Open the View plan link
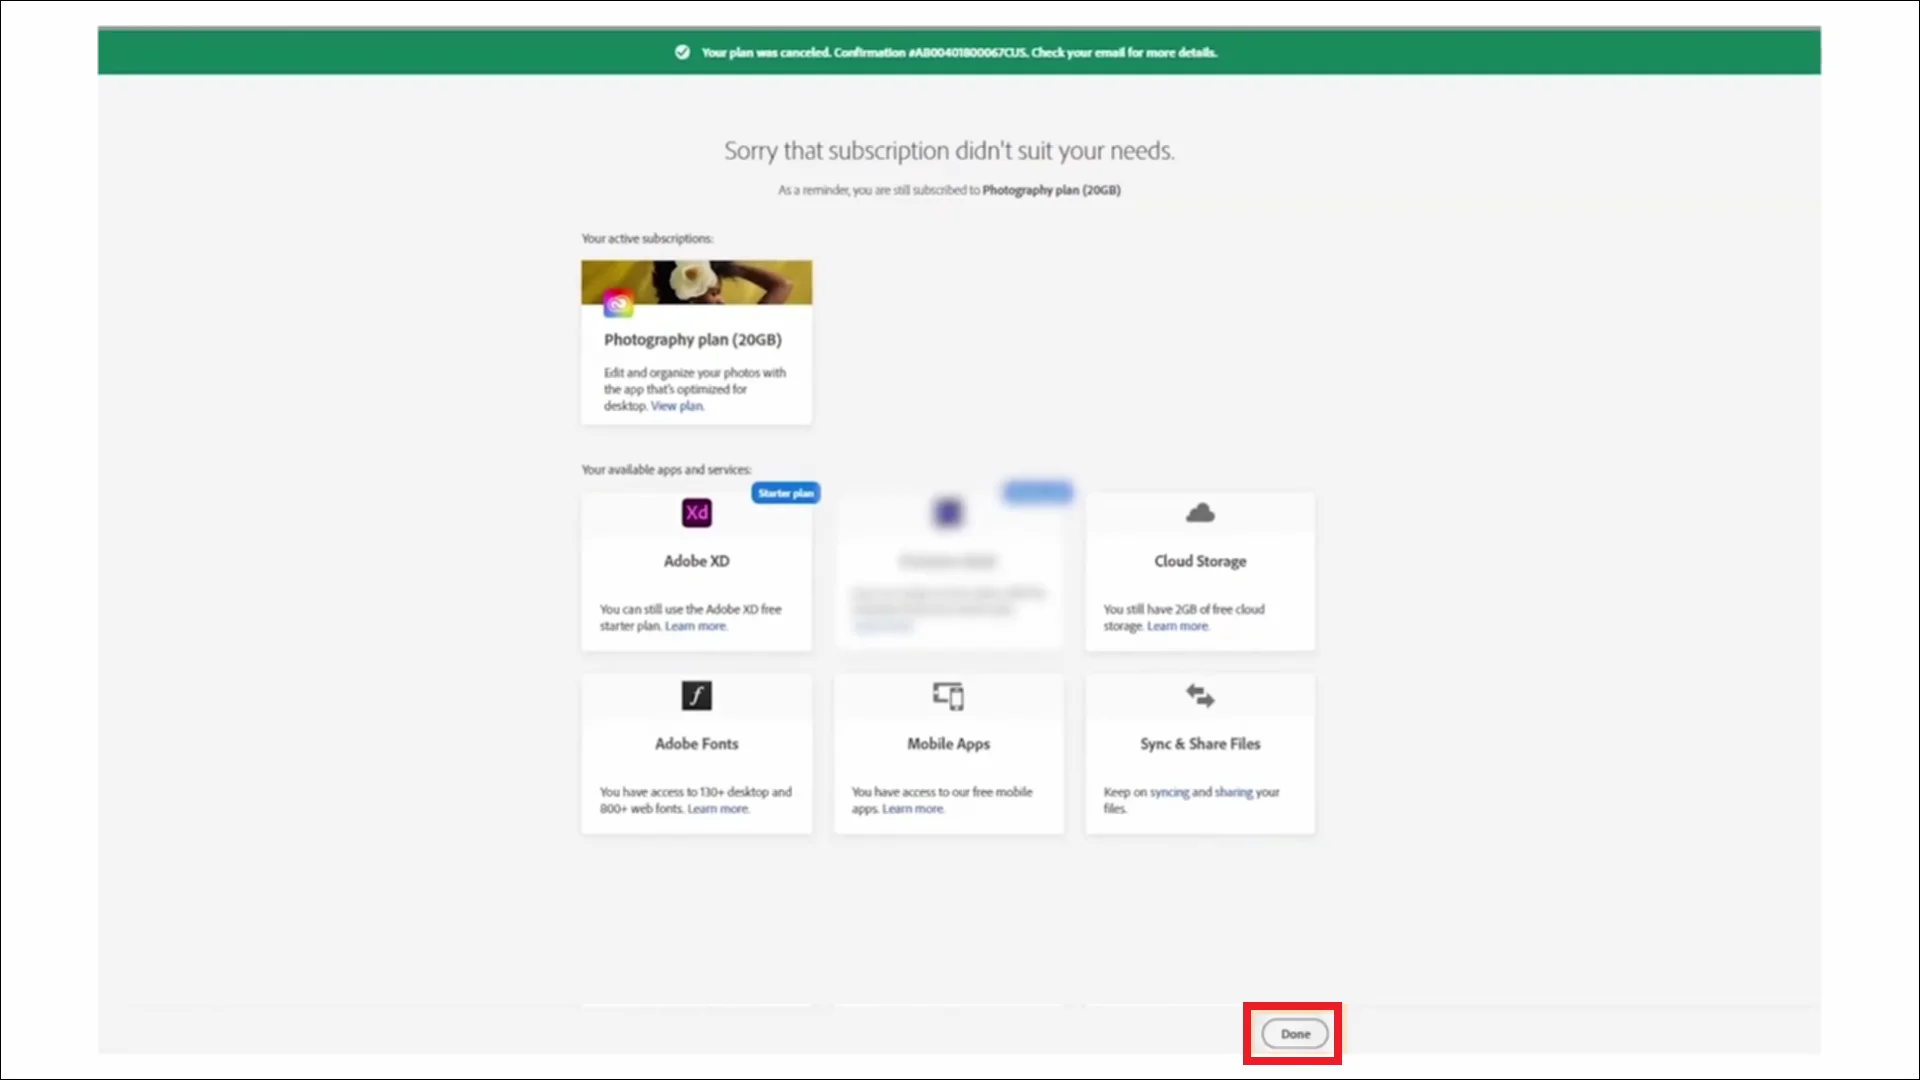The width and height of the screenshot is (1920, 1080). tap(677, 406)
